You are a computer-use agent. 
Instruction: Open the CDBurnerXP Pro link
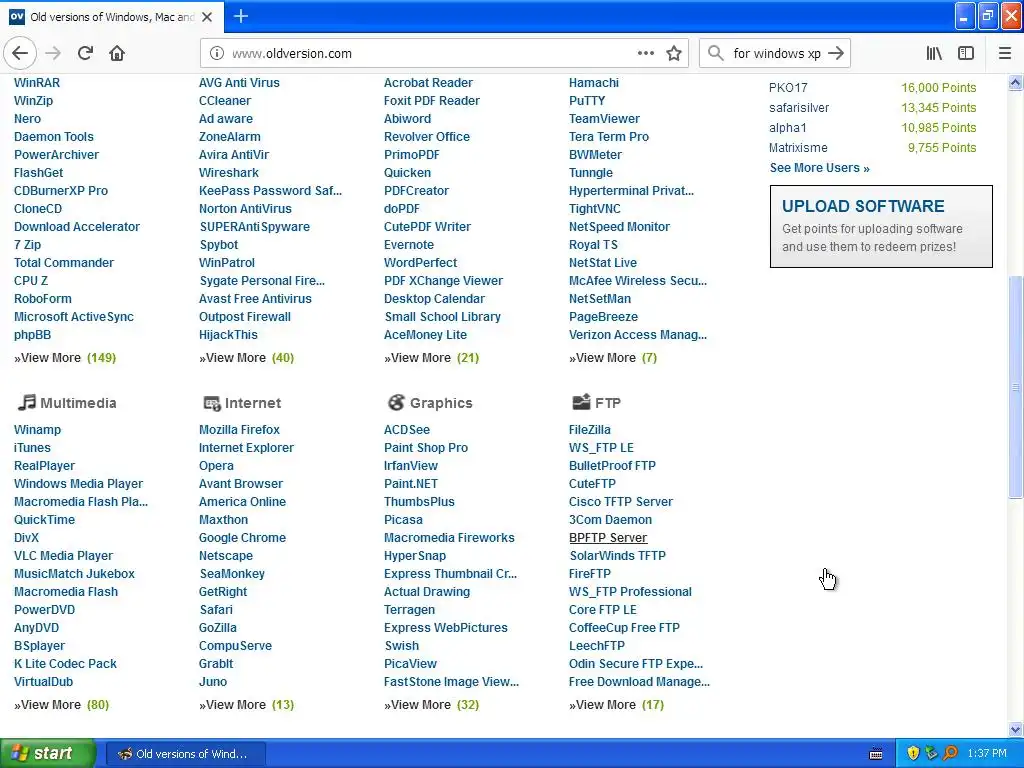(x=61, y=191)
